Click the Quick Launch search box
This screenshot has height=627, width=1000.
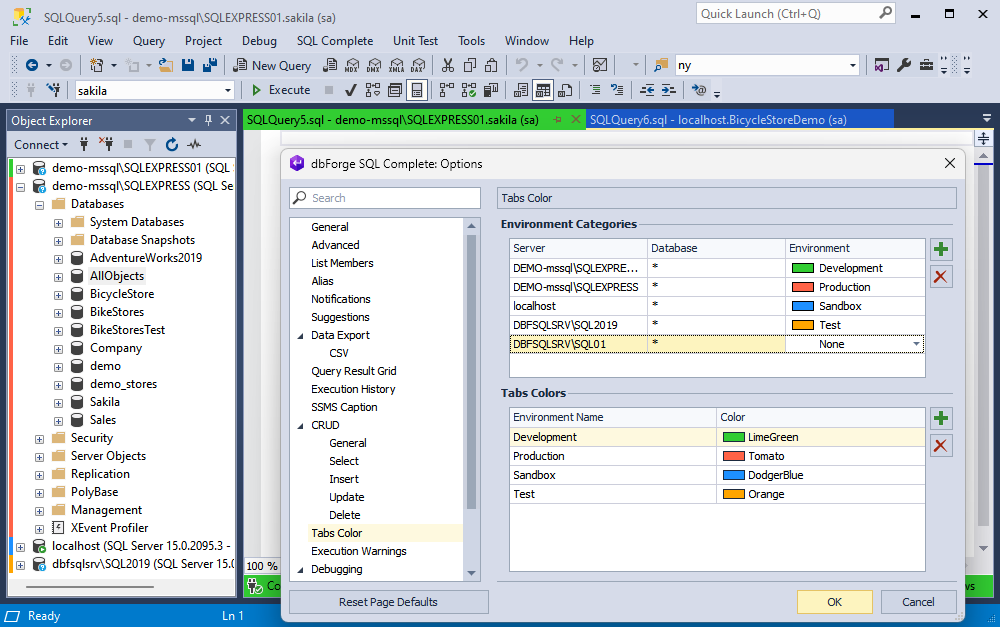coord(796,13)
